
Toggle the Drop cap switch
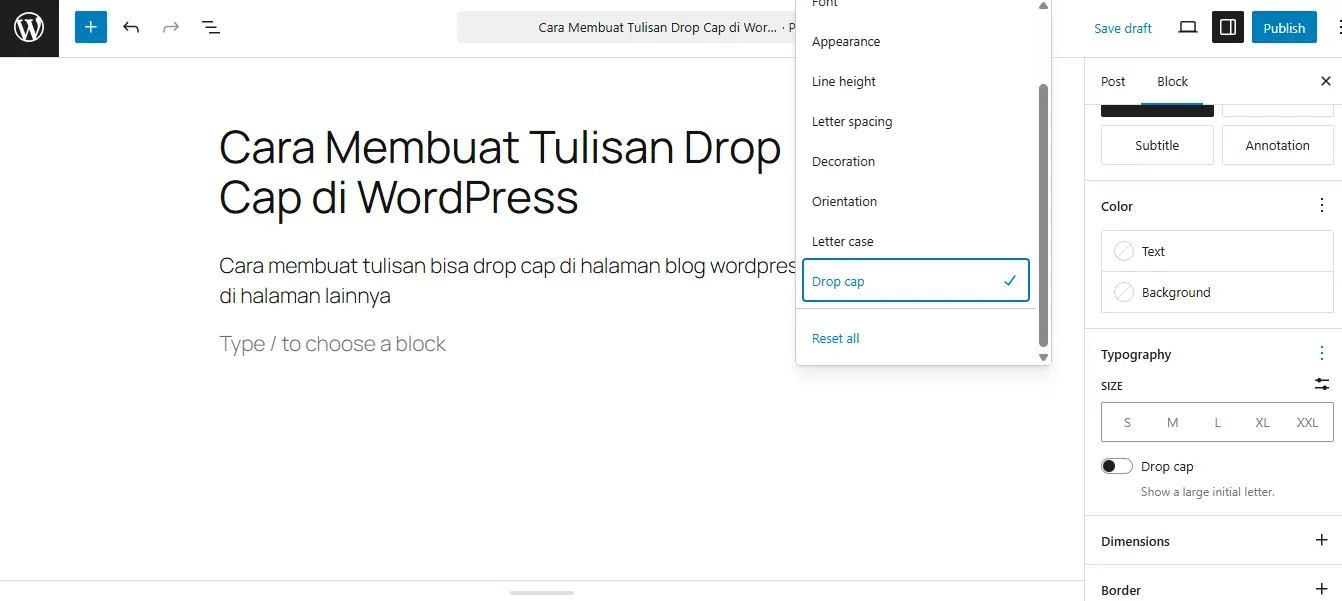pyautogui.click(x=1117, y=466)
